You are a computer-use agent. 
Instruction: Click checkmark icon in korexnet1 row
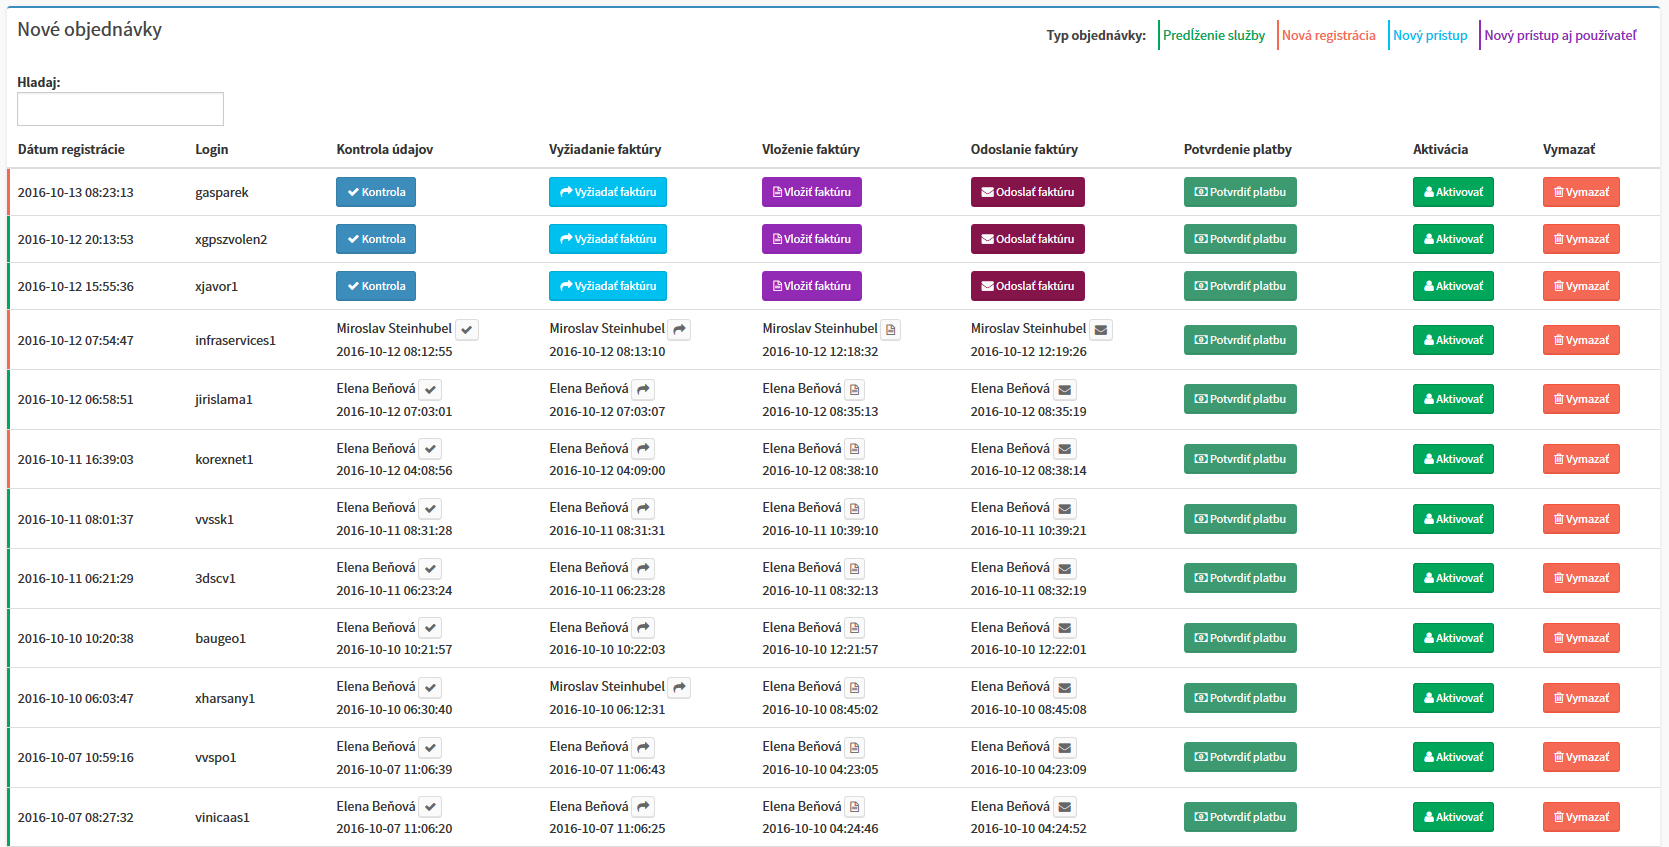point(431,449)
